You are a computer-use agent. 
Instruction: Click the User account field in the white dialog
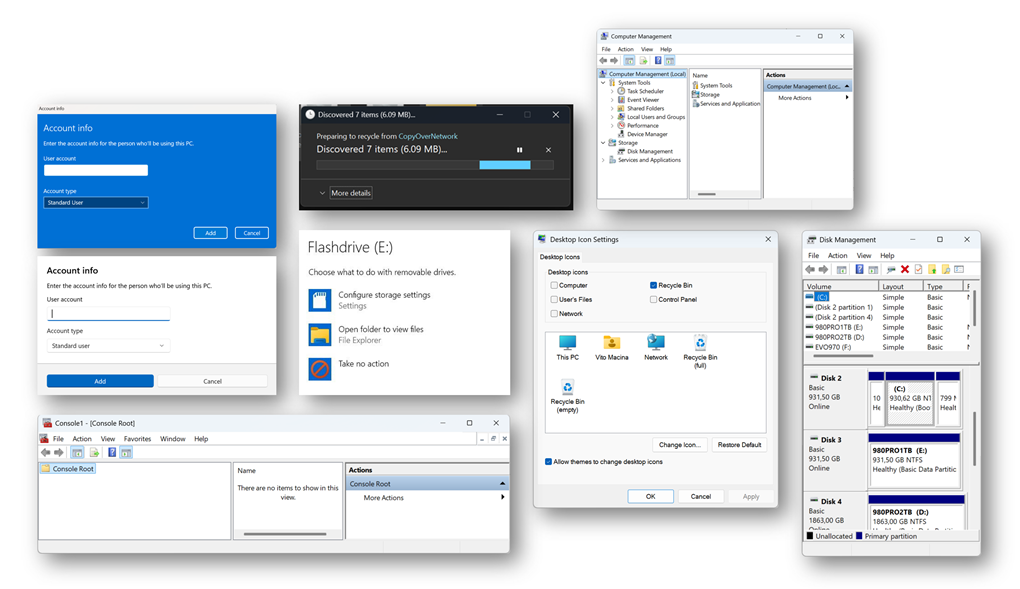(109, 313)
